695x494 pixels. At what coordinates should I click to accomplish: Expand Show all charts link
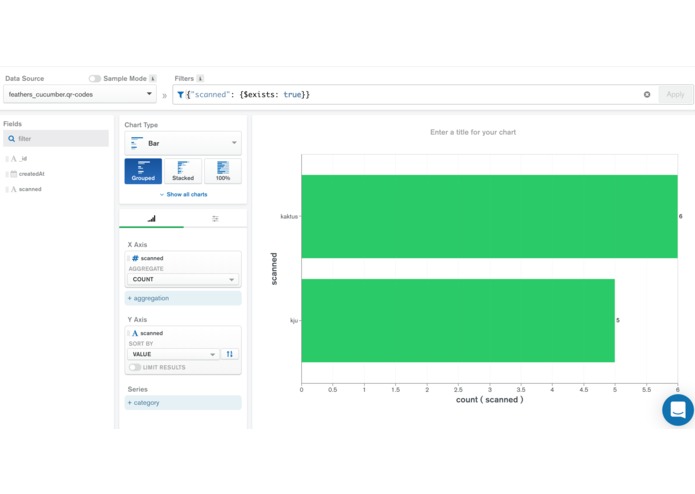point(183,194)
